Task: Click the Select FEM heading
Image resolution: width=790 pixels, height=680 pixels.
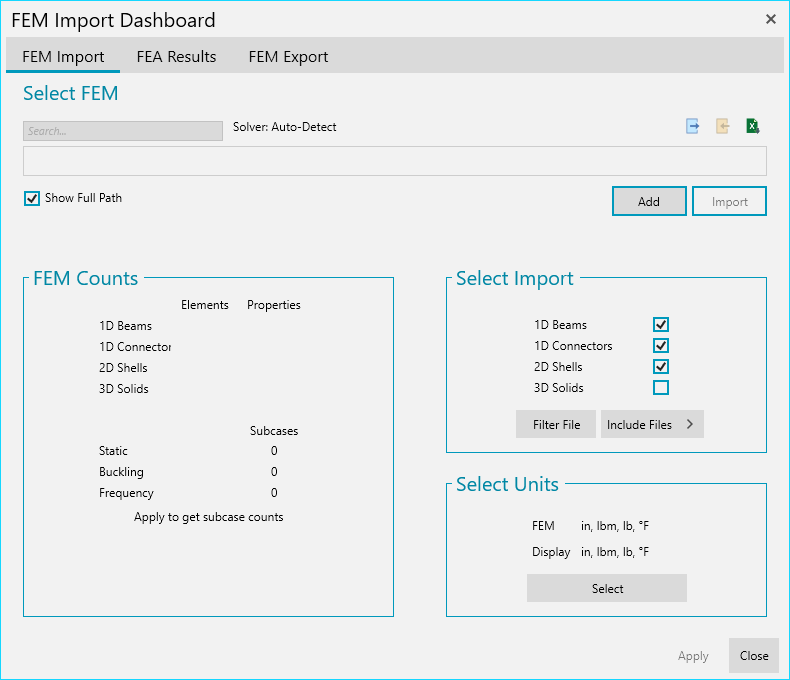Action: click(71, 93)
